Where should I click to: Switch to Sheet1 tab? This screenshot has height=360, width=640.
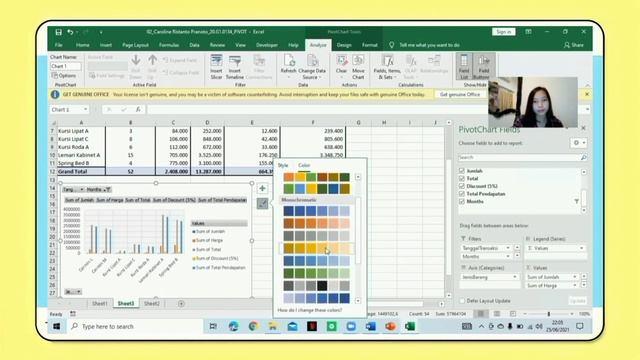(100, 304)
